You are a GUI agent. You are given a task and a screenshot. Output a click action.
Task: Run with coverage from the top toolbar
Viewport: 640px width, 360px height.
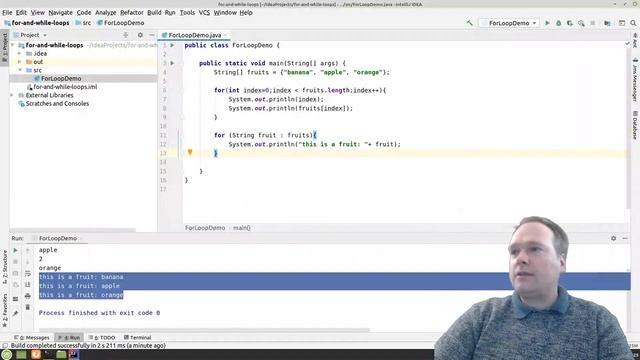[x=570, y=23]
